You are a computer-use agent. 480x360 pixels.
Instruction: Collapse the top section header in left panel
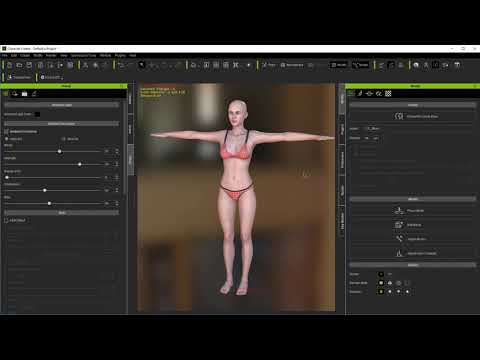coord(62,105)
